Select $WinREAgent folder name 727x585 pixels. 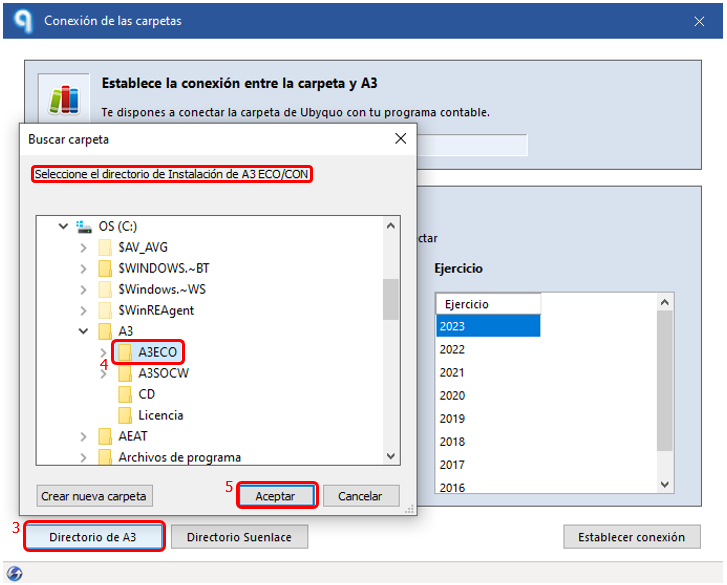pos(156,311)
